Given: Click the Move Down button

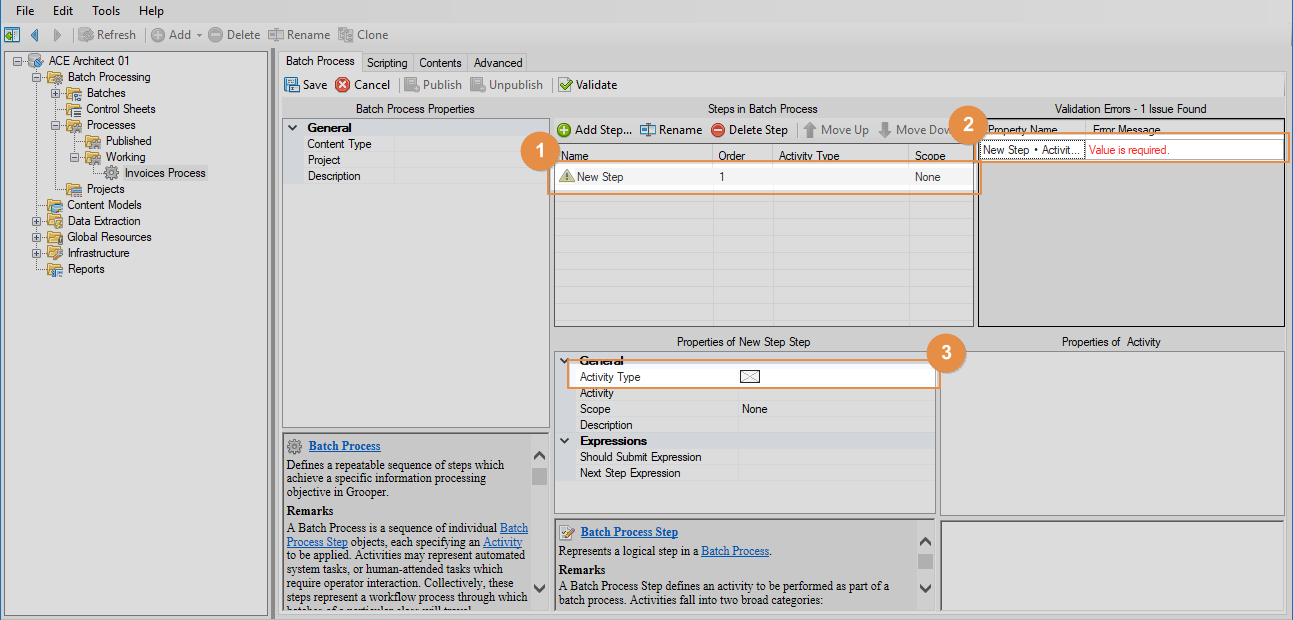Looking at the screenshot, I should [915, 130].
